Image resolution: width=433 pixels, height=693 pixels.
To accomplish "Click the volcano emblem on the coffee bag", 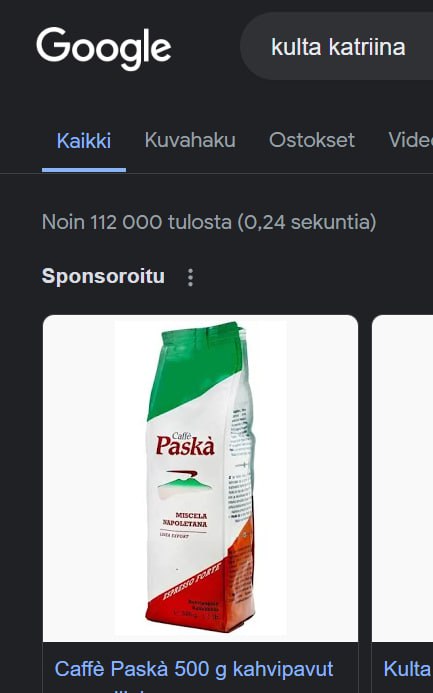I will click(x=185, y=484).
